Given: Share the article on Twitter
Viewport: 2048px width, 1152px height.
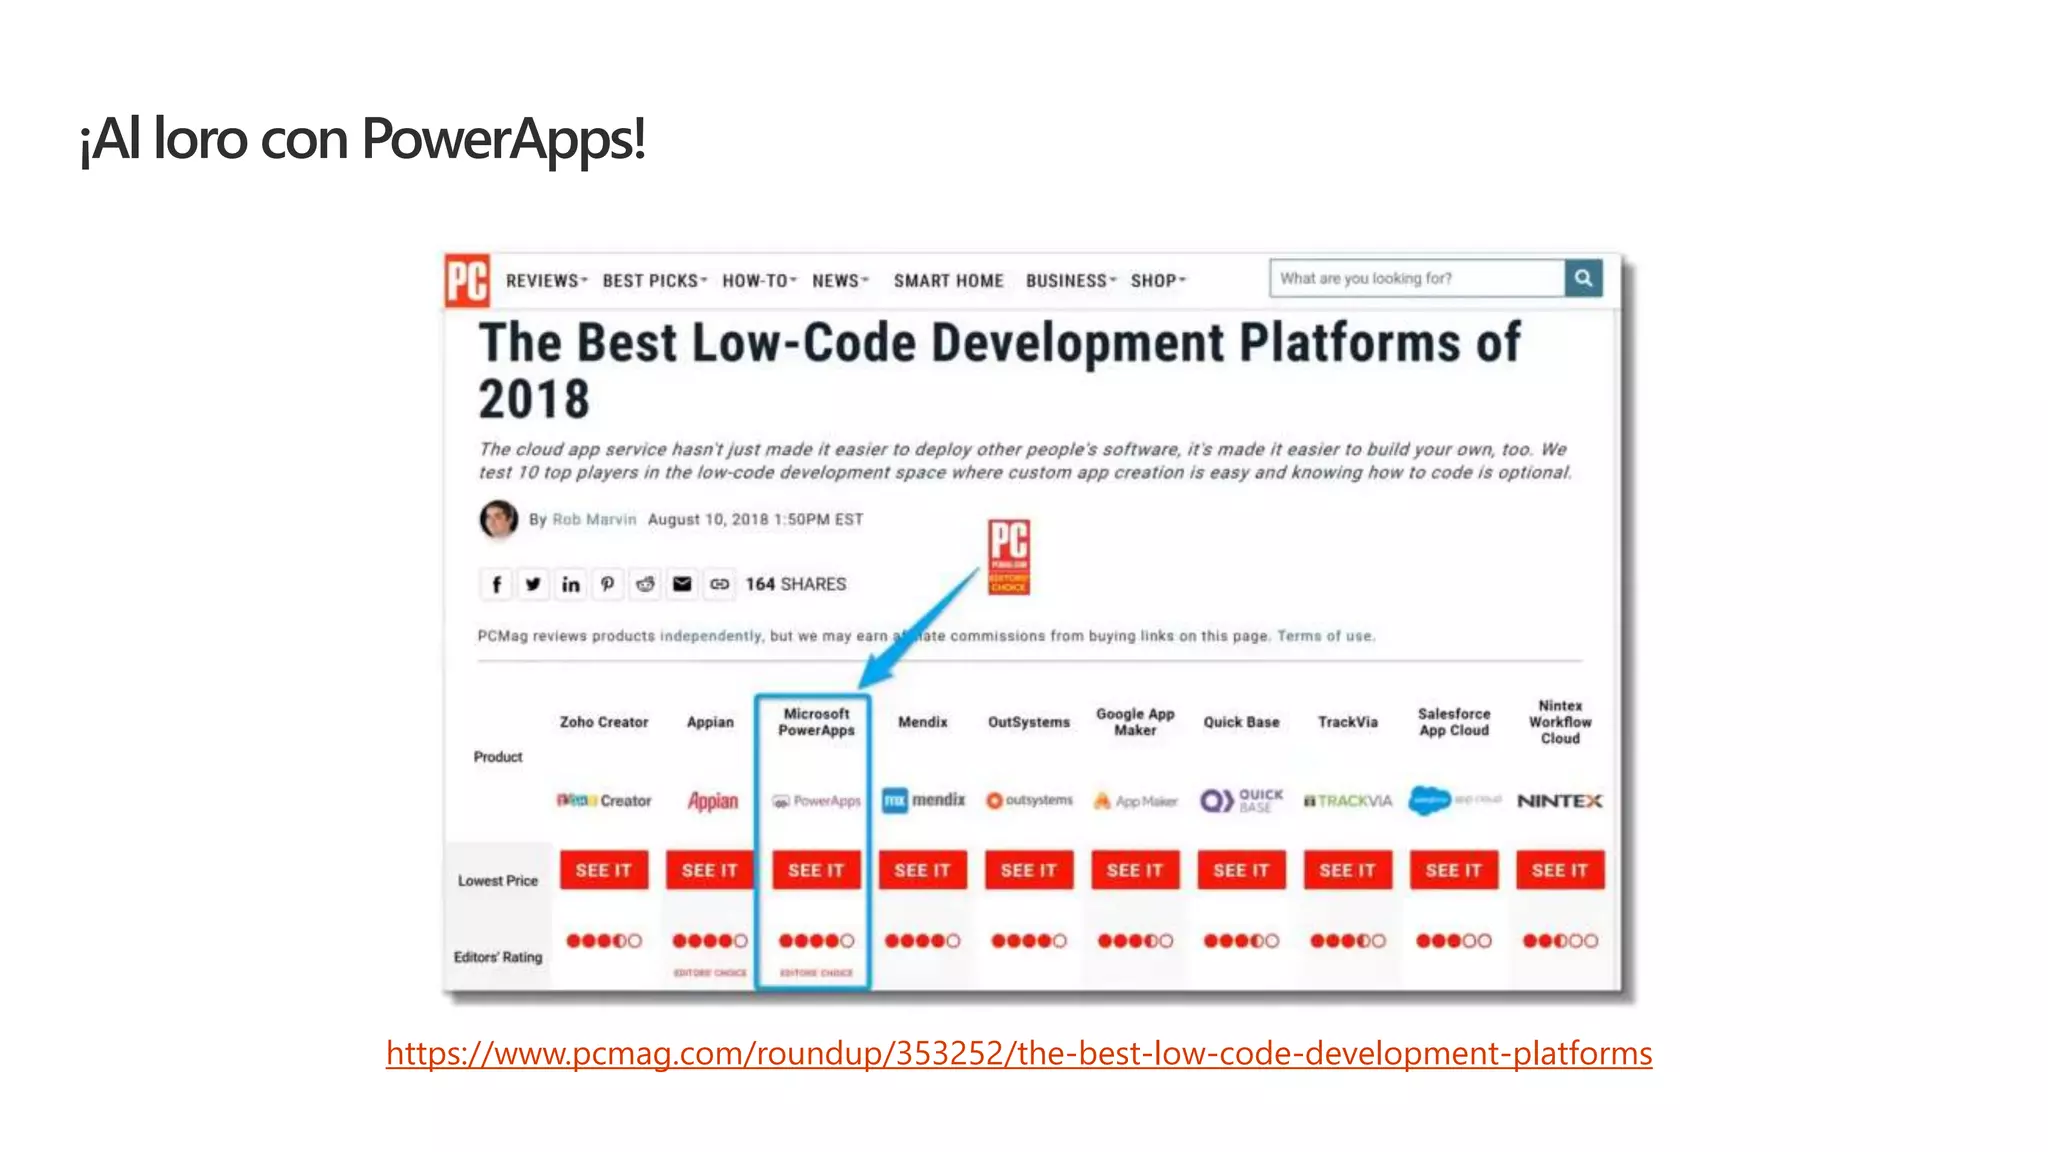Looking at the screenshot, I should (x=533, y=584).
